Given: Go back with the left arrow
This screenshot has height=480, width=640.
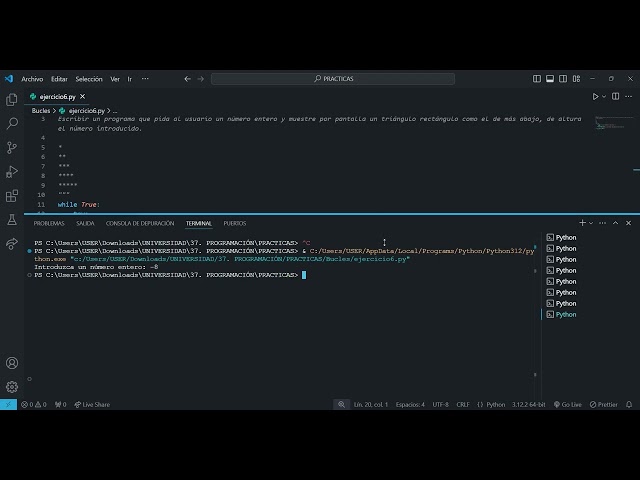Looking at the screenshot, I should pyautogui.click(x=187, y=79).
